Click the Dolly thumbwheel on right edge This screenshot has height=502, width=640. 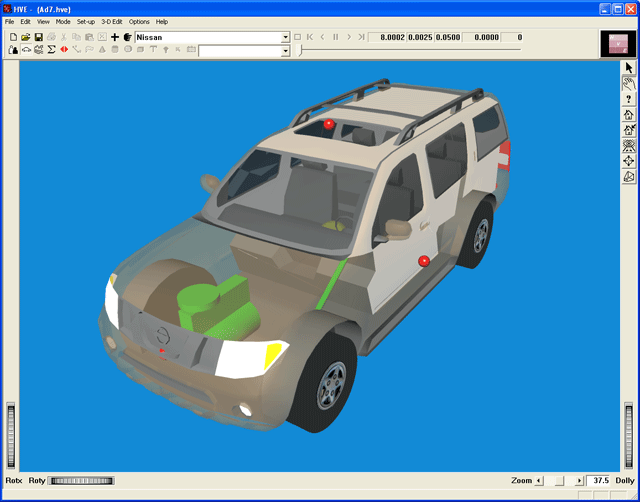click(629, 436)
